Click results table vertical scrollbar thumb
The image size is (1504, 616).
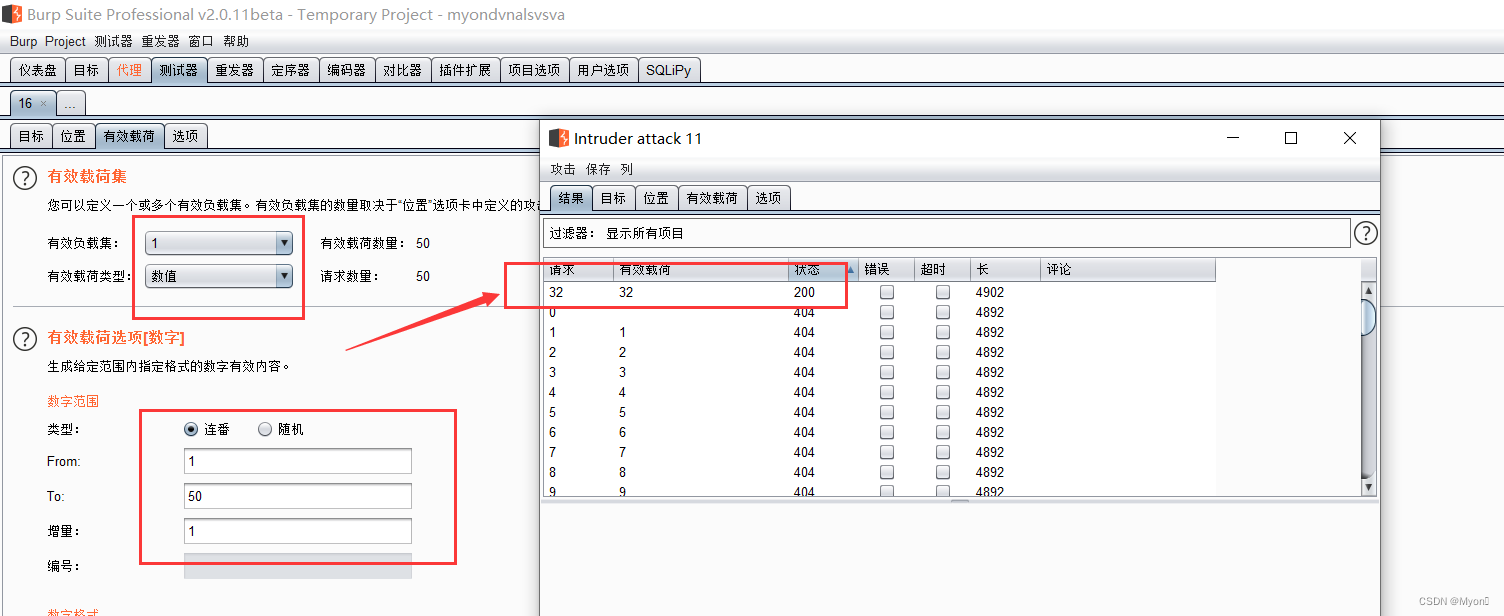(1369, 316)
